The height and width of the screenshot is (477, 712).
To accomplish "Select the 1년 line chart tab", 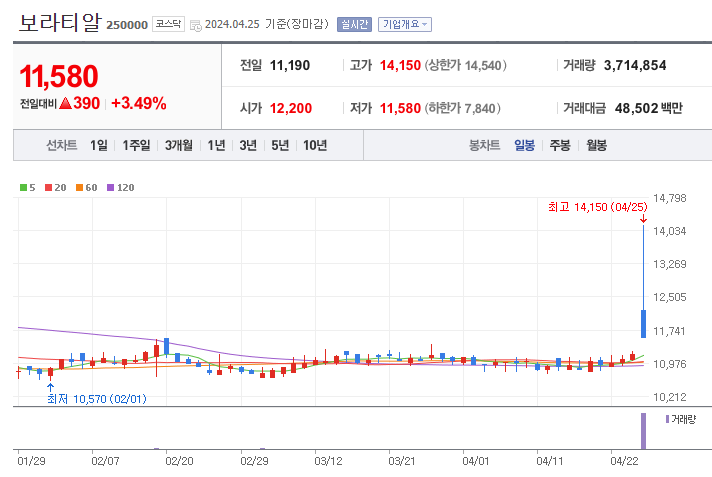I will (x=216, y=145).
